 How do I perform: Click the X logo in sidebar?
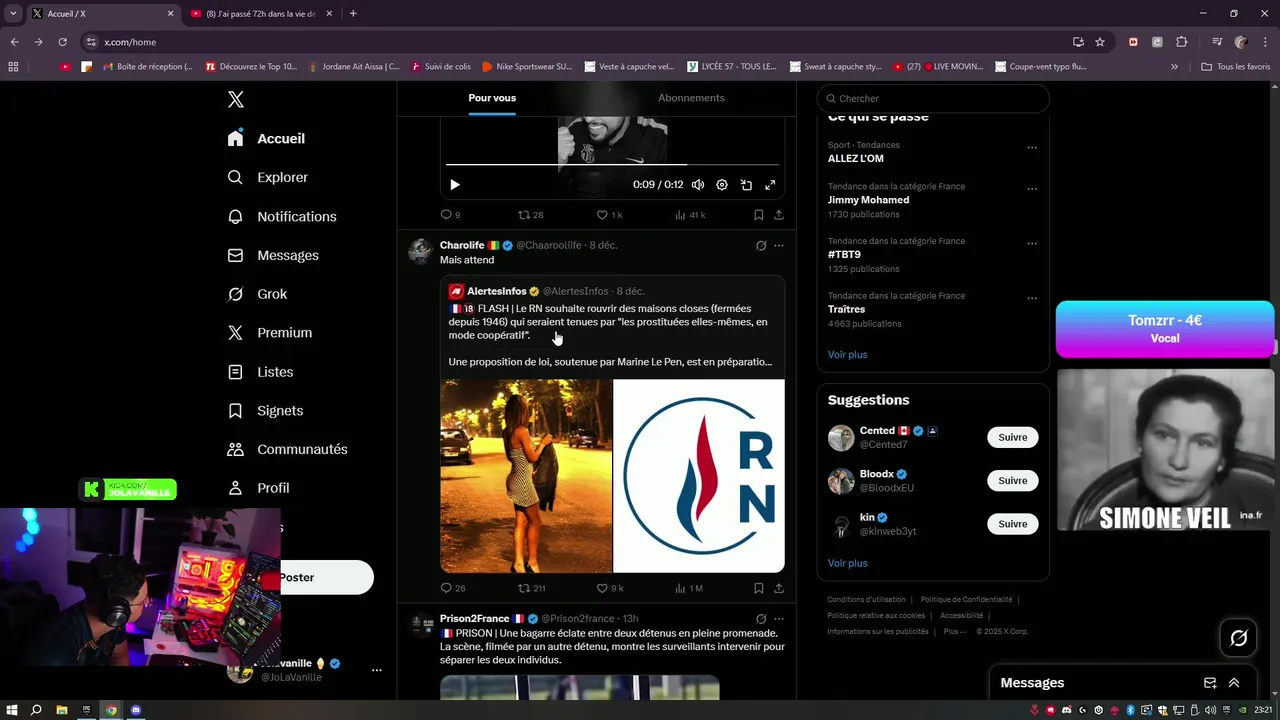(x=236, y=99)
